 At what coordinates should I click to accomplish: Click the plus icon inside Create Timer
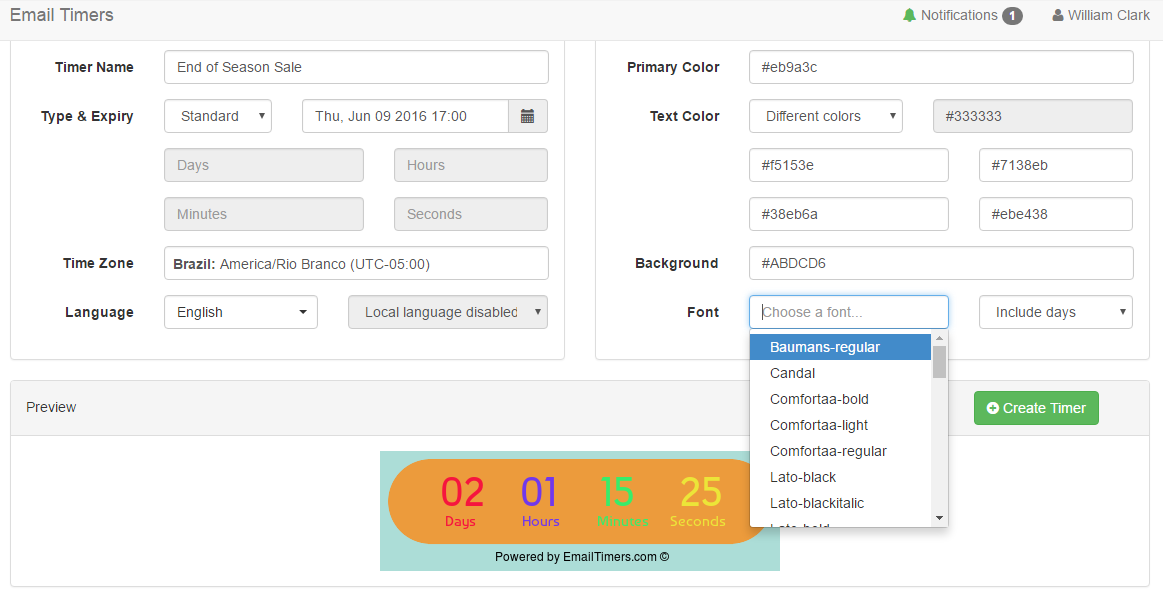point(993,408)
